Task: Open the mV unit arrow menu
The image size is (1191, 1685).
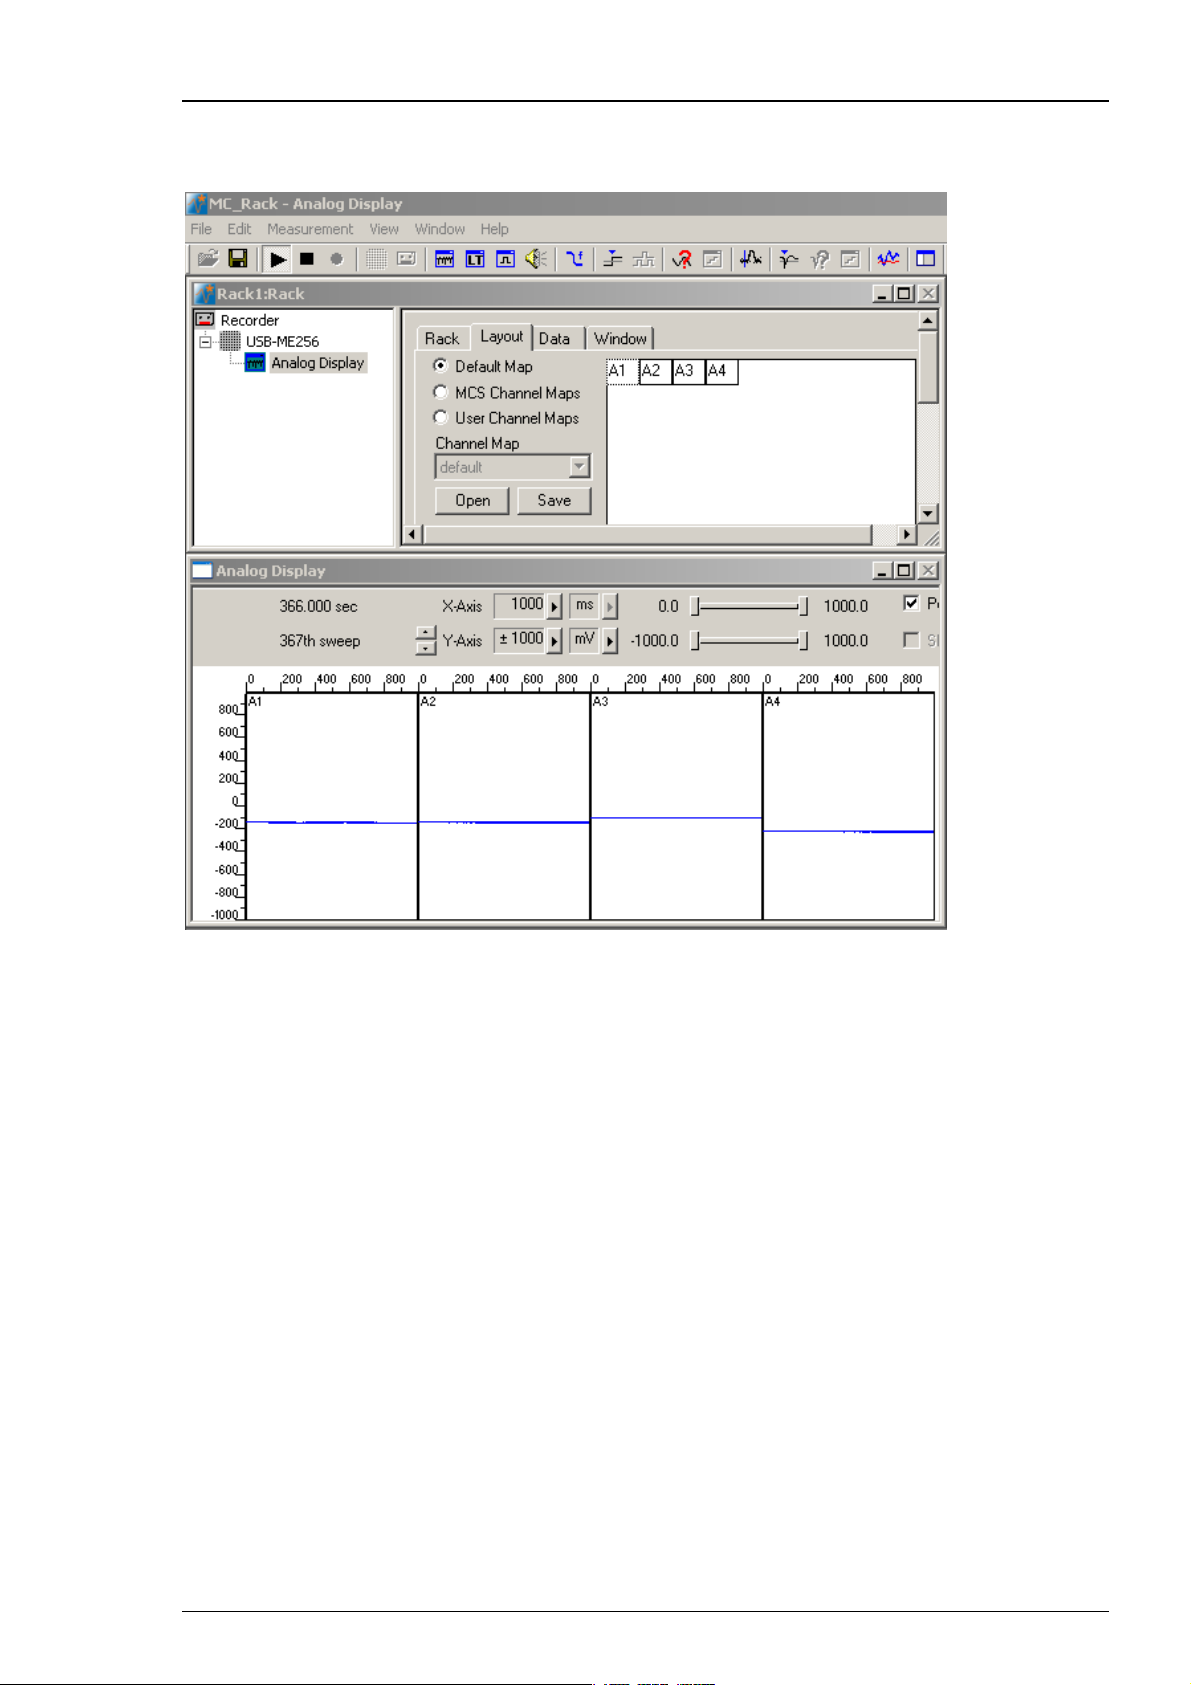Action: tap(610, 640)
